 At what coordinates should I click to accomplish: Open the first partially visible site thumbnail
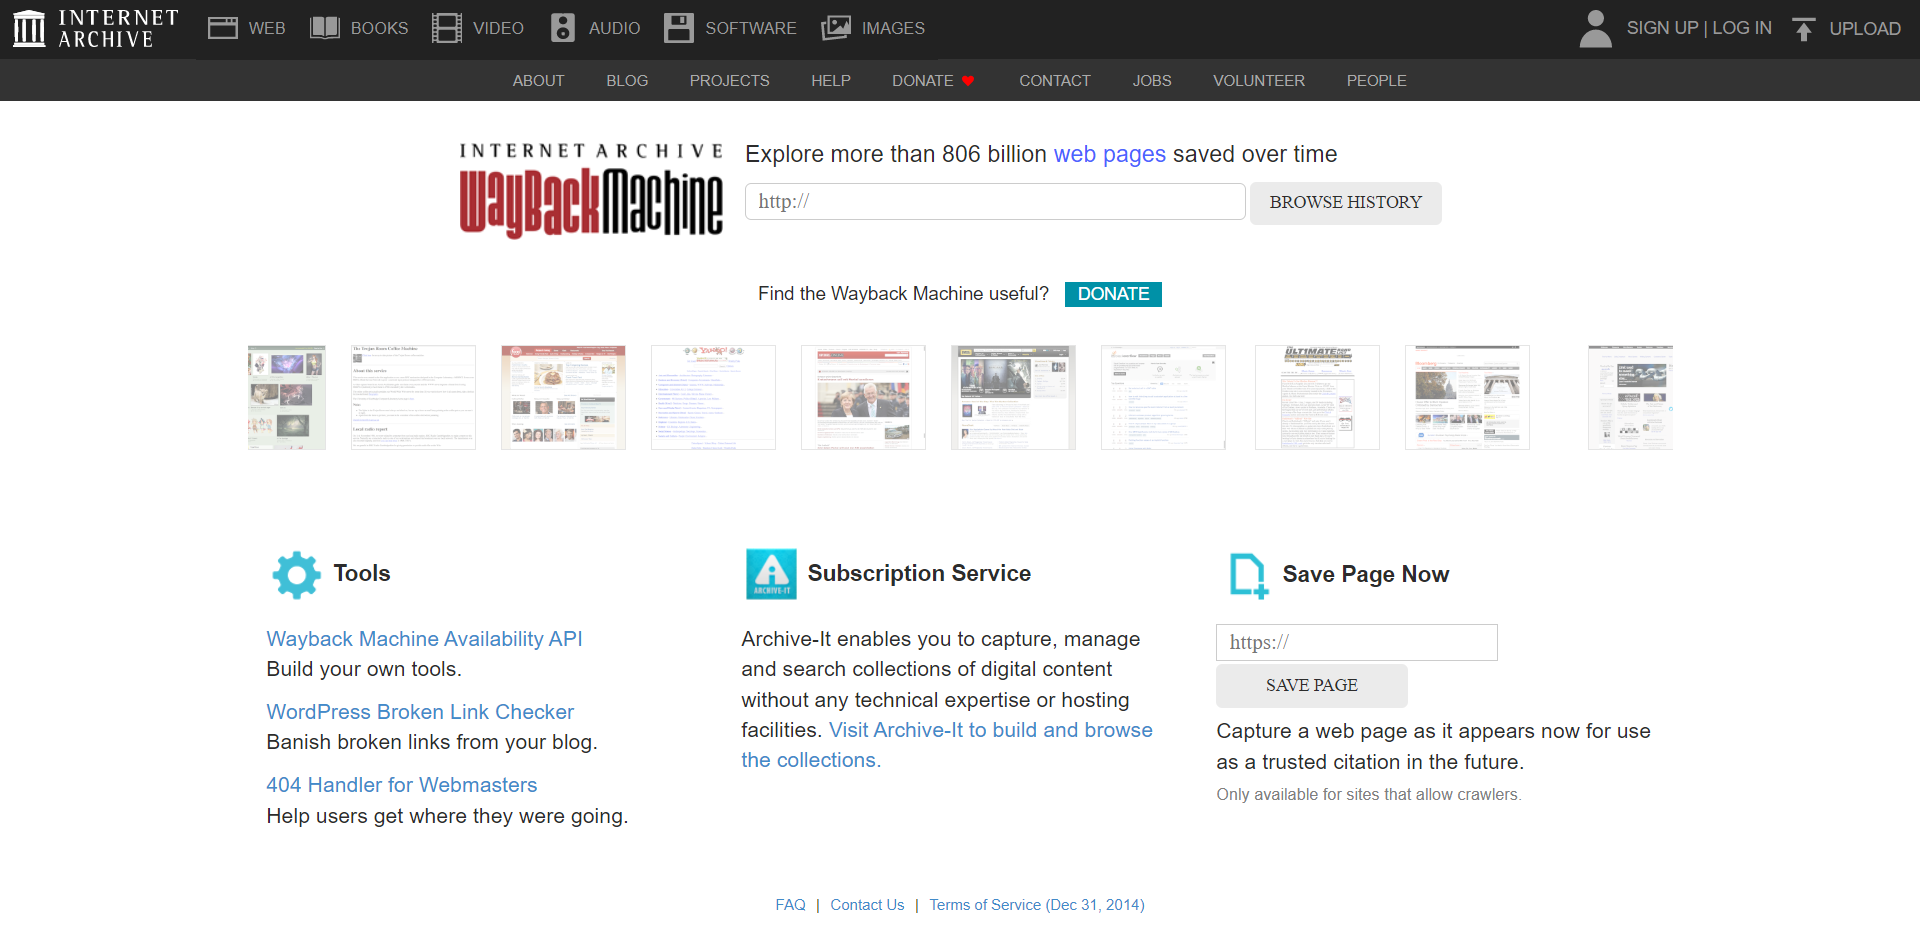[287, 397]
